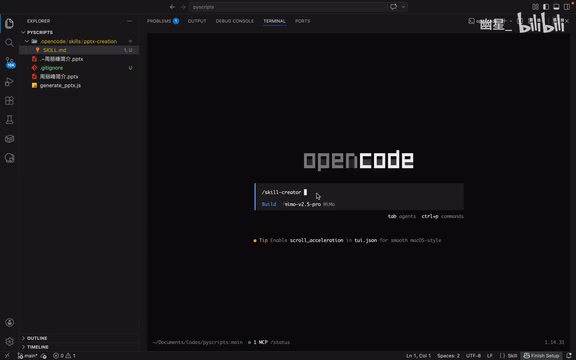Toggle the primary side bar visibility
The width and height of the screenshot is (576, 360).
(546, 7)
